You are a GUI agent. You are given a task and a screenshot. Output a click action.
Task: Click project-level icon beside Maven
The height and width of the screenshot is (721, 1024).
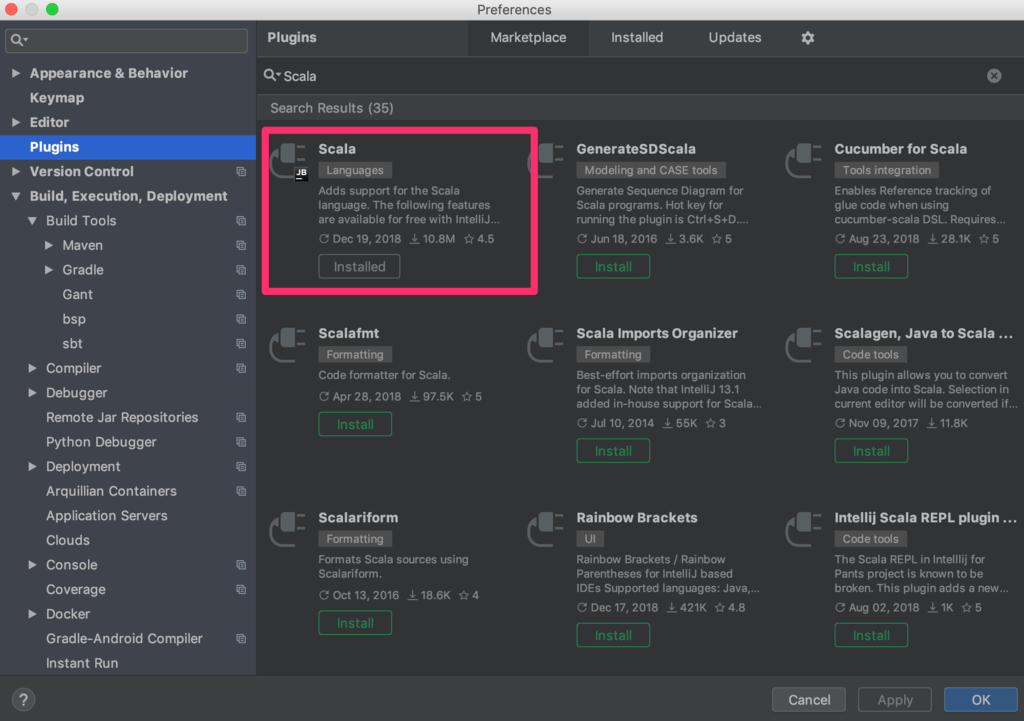[x=241, y=246]
